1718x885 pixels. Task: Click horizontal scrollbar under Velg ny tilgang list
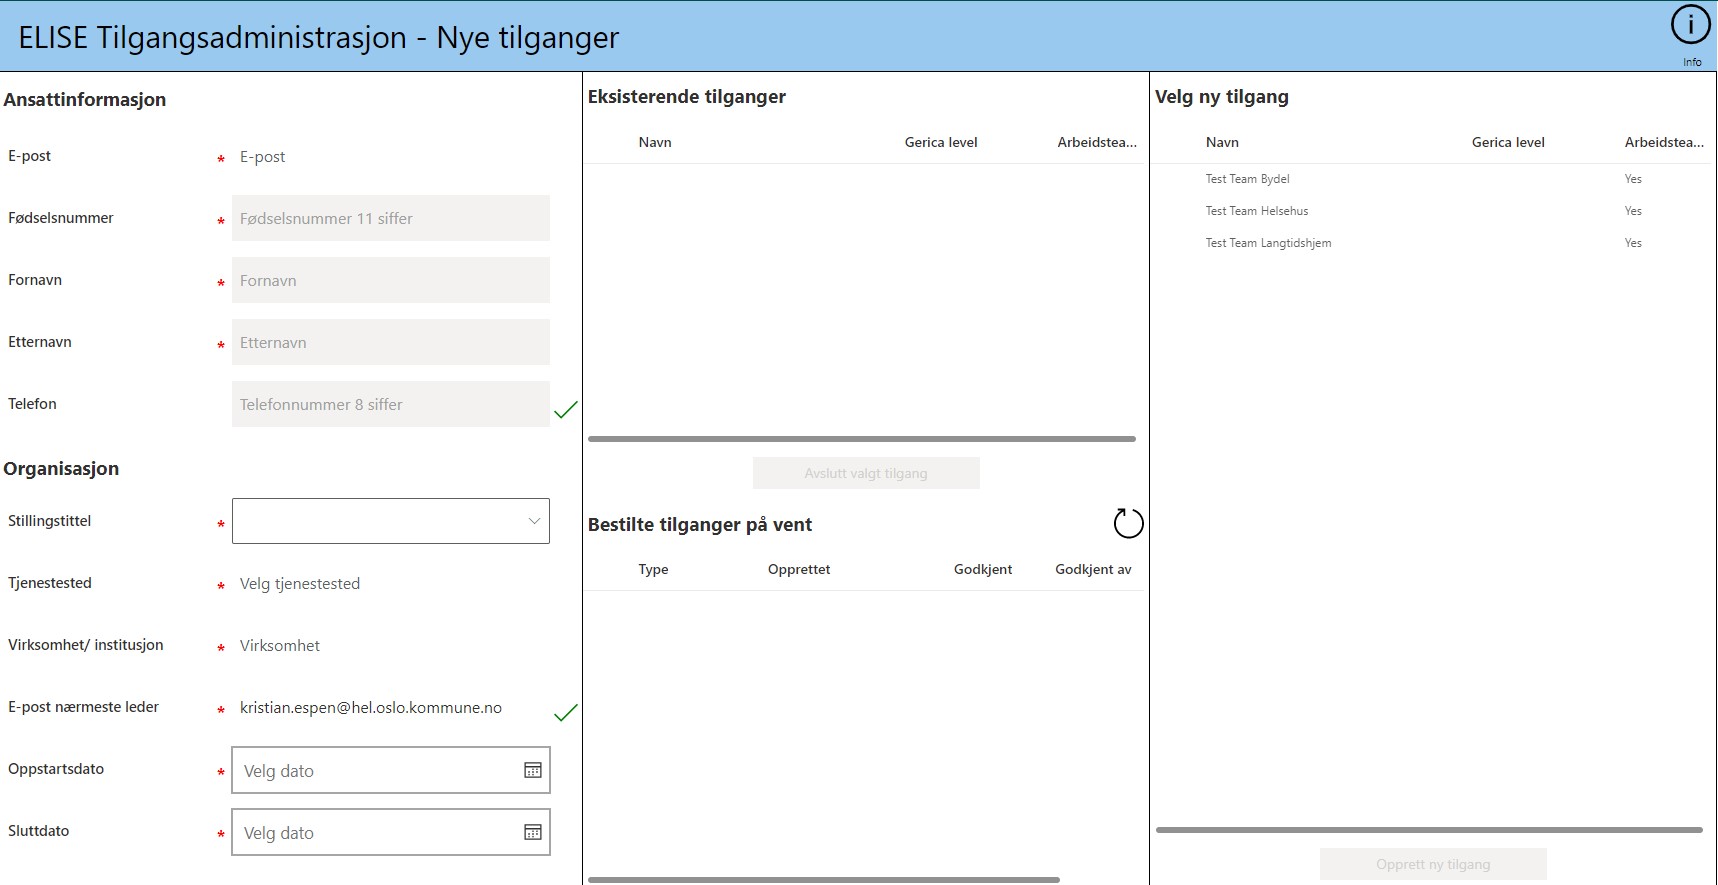coord(1429,829)
